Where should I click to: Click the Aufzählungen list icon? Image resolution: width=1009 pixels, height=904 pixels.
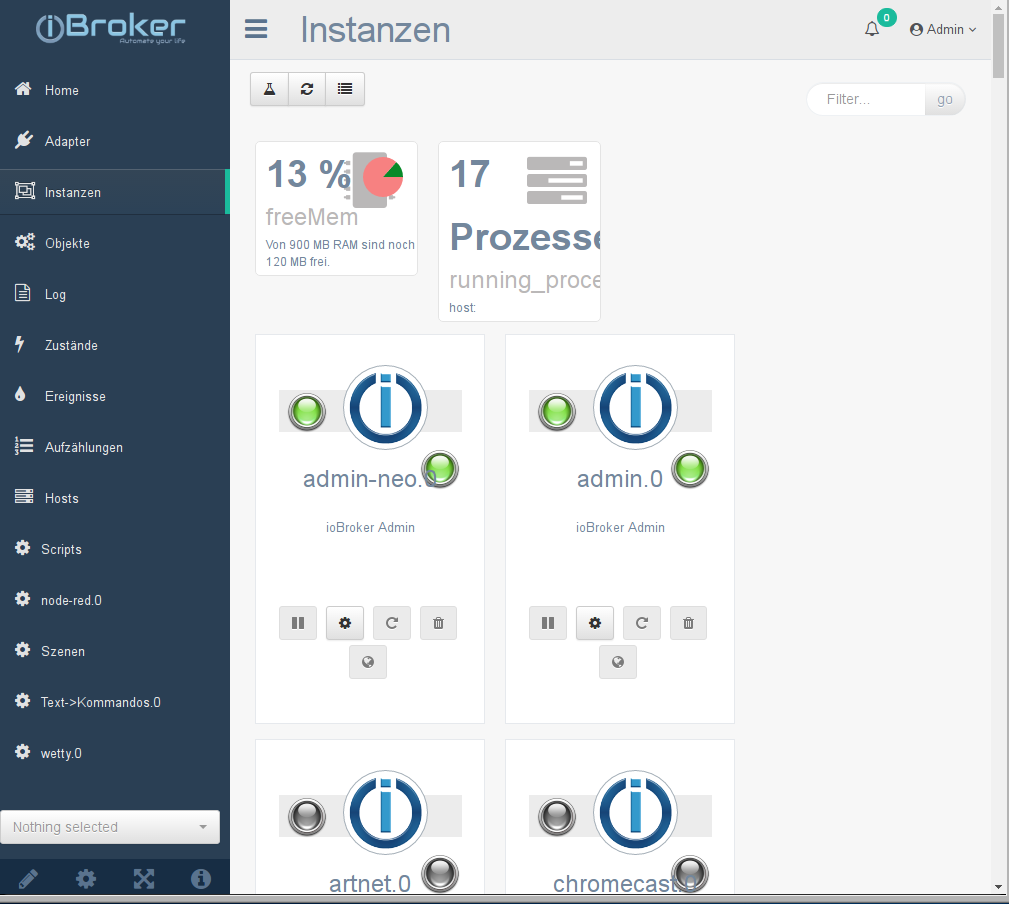point(24,445)
